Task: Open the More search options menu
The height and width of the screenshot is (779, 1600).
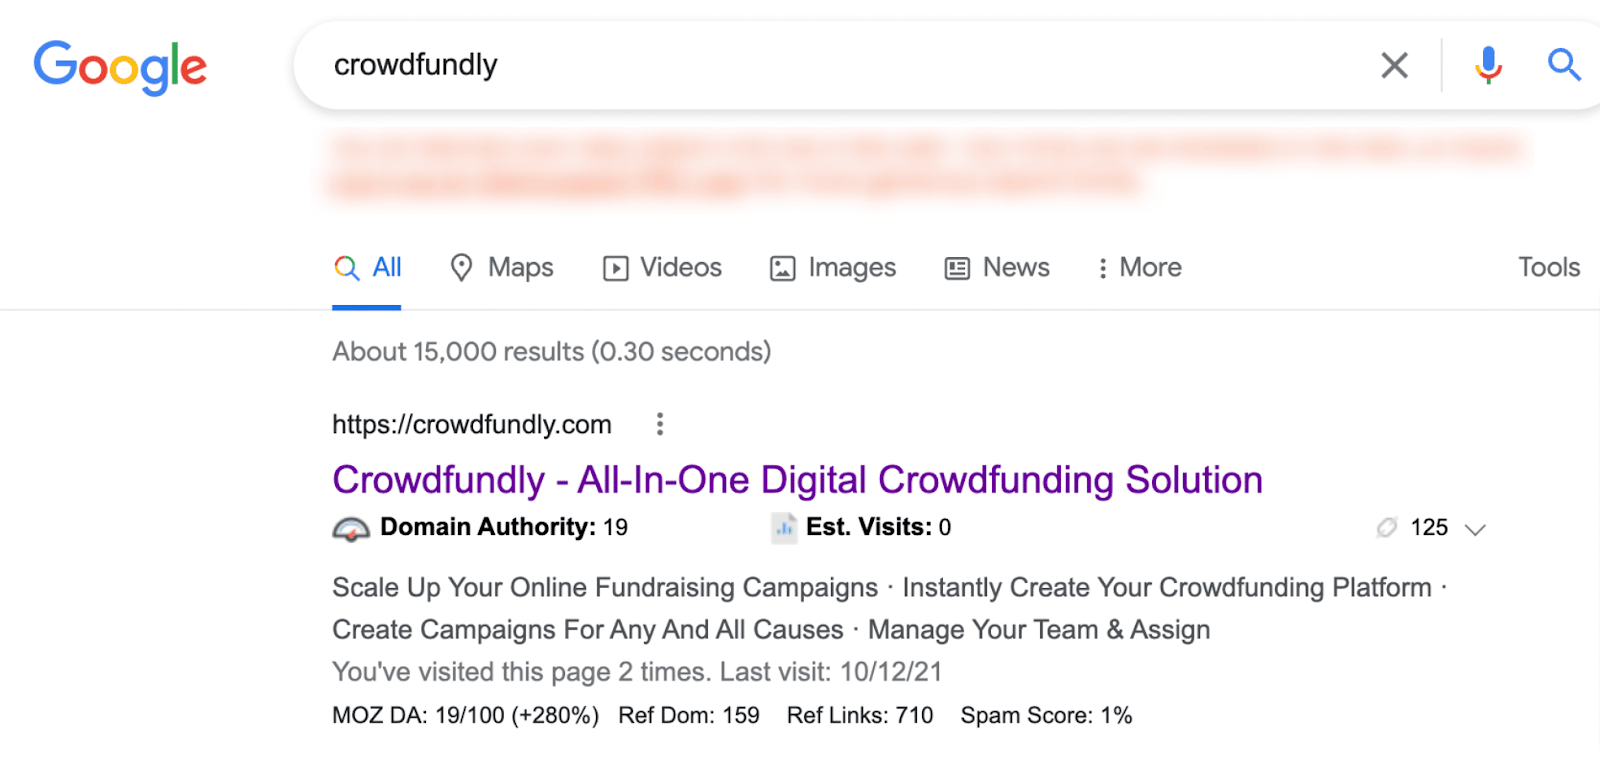Action: point(1137,267)
